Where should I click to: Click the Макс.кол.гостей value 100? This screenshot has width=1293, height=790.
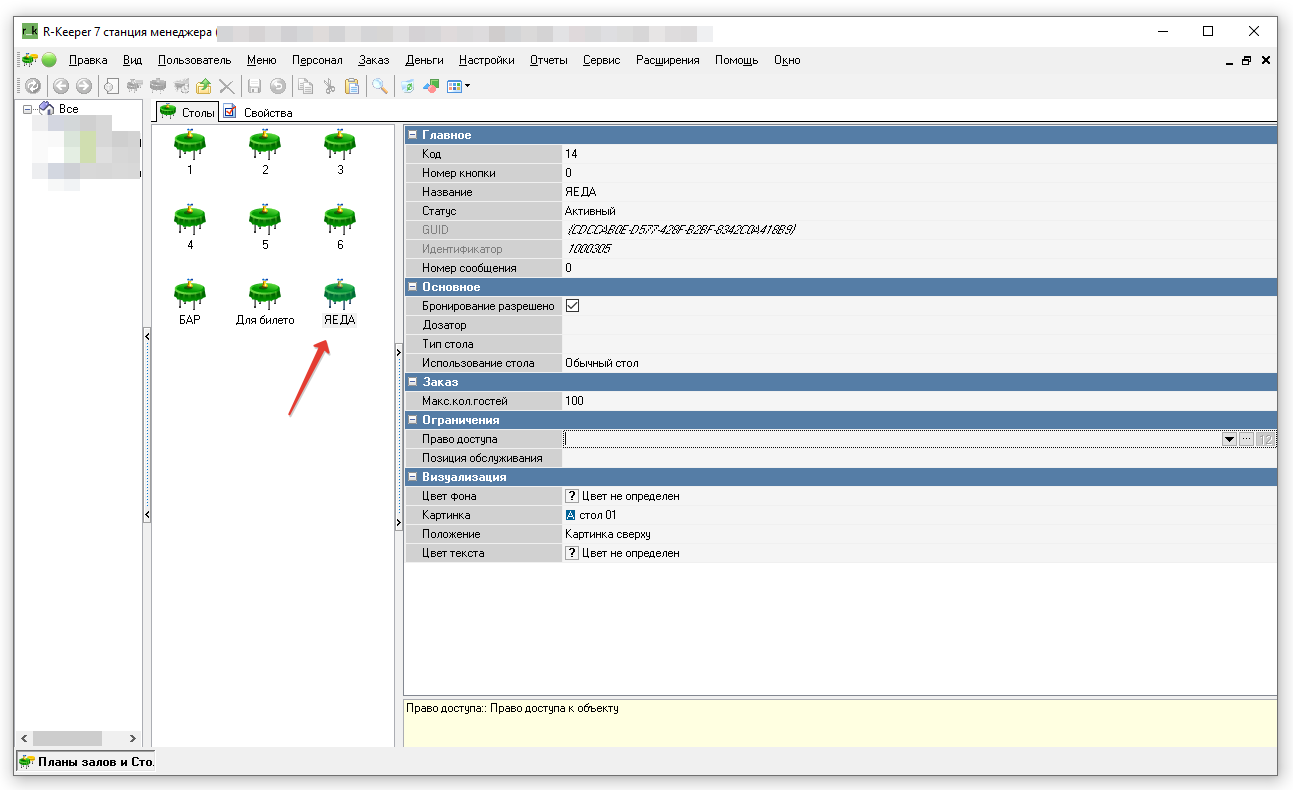coord(574,401)
